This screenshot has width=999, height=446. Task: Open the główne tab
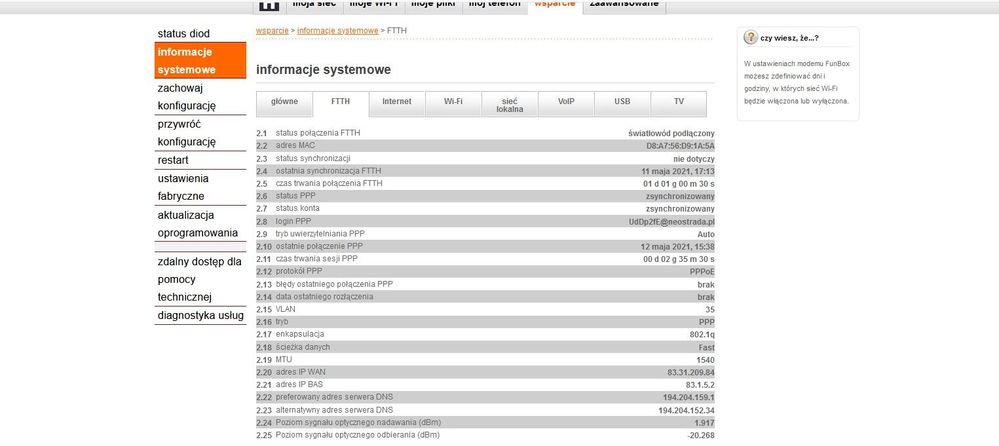click(284, 102)
